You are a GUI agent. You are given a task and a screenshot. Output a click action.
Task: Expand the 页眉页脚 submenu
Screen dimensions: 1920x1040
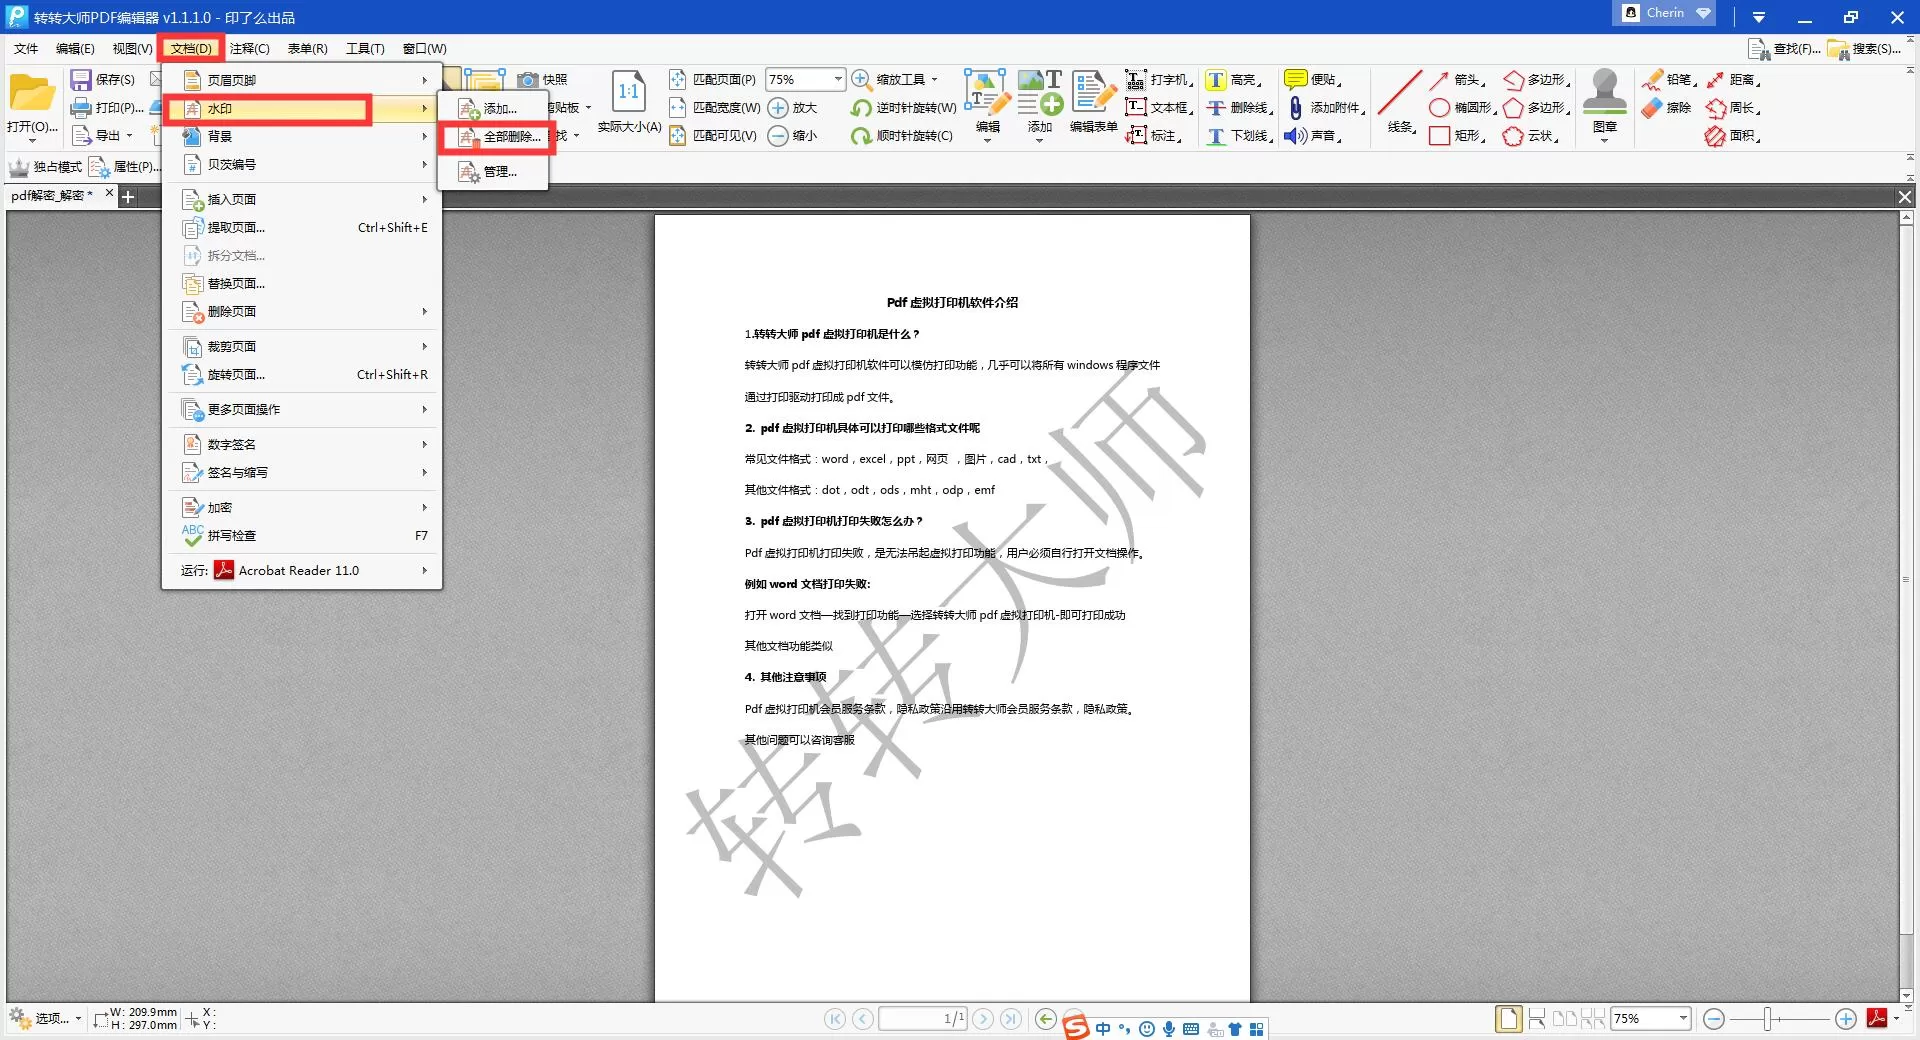[302, 80]
